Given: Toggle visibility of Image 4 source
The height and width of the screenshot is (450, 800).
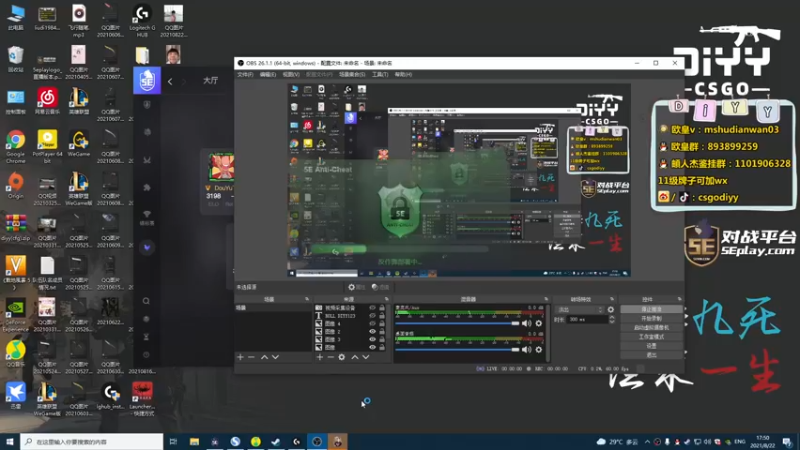Looking at the screenshot, I should pos(372,323).
